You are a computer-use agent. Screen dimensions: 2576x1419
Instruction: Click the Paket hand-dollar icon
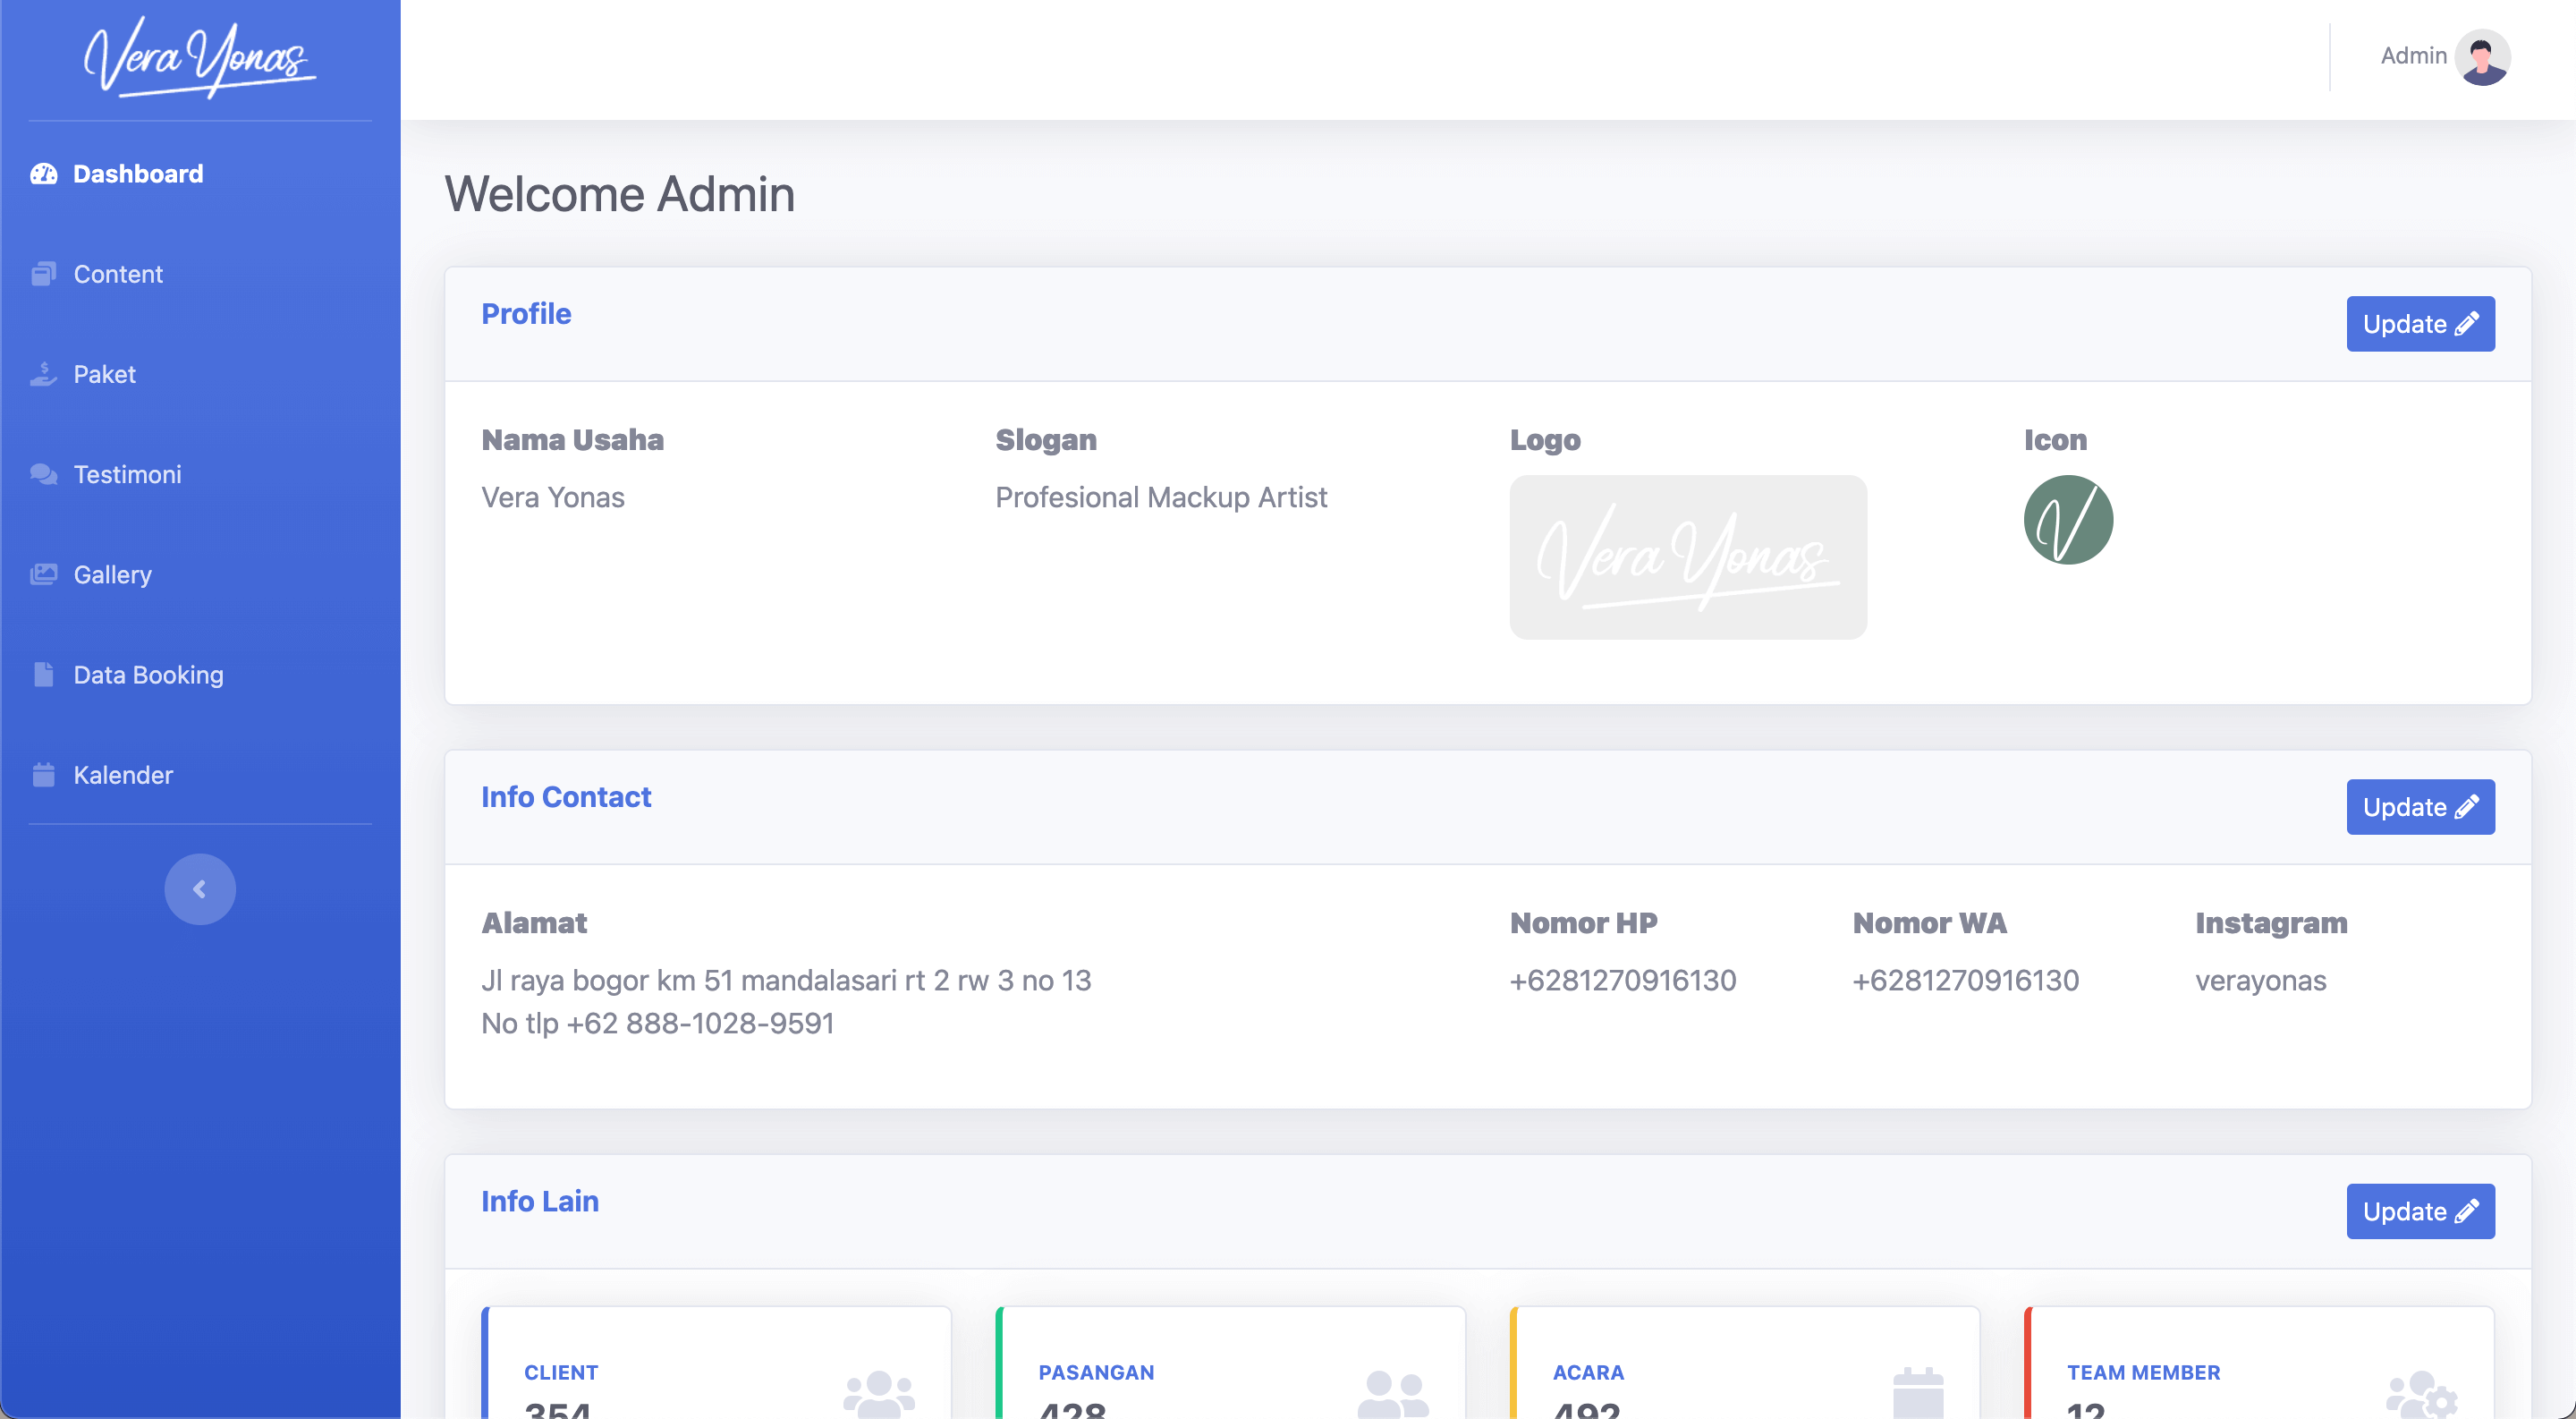point(43,374)
